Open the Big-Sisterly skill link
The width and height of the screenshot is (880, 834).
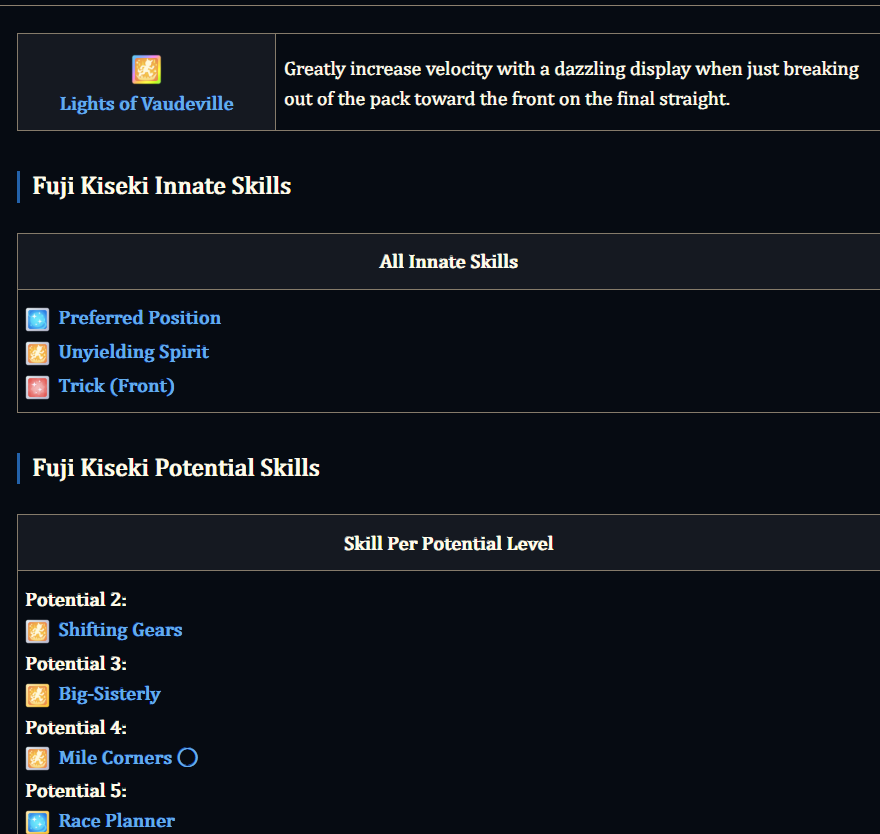[x=109, y=694]
